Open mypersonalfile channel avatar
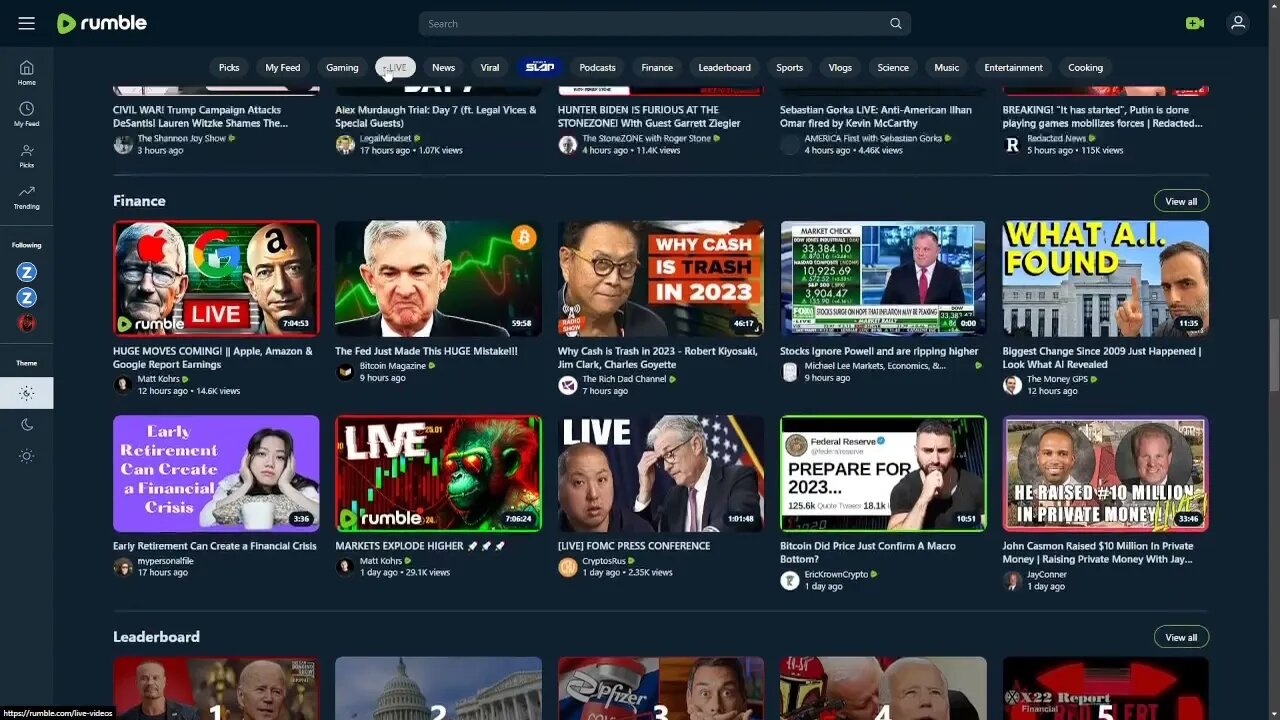This screenshot has height=720, width=1280. coord(123,567)
